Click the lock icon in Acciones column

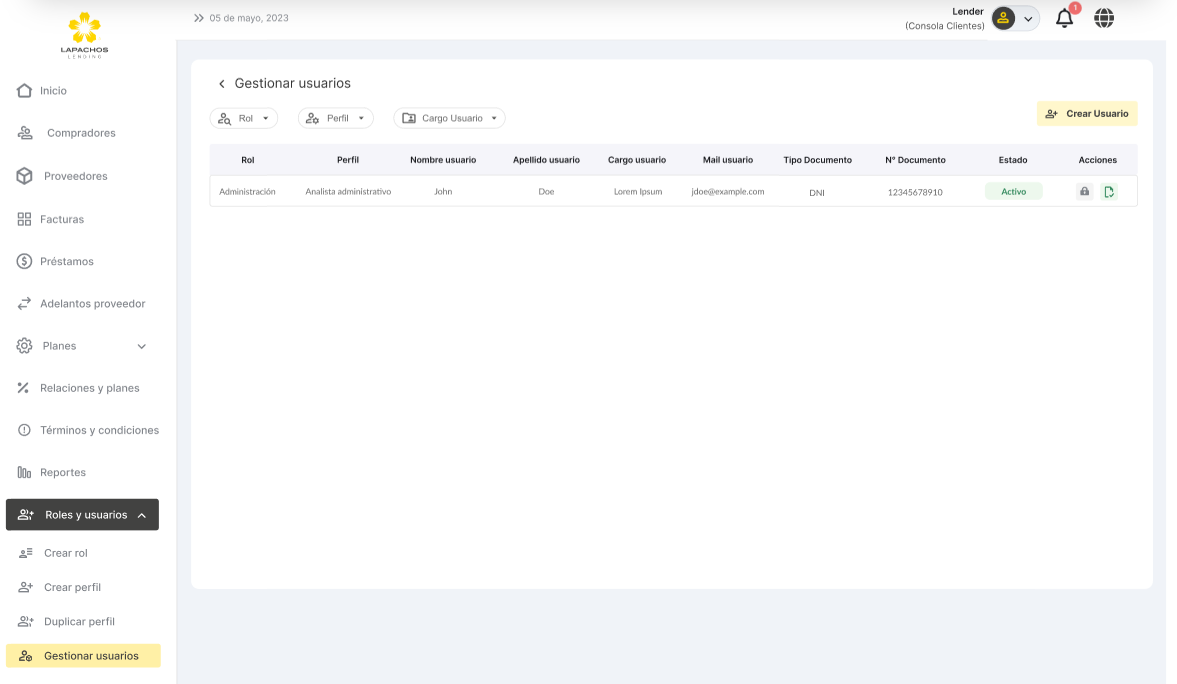(x=1084, y=191)
